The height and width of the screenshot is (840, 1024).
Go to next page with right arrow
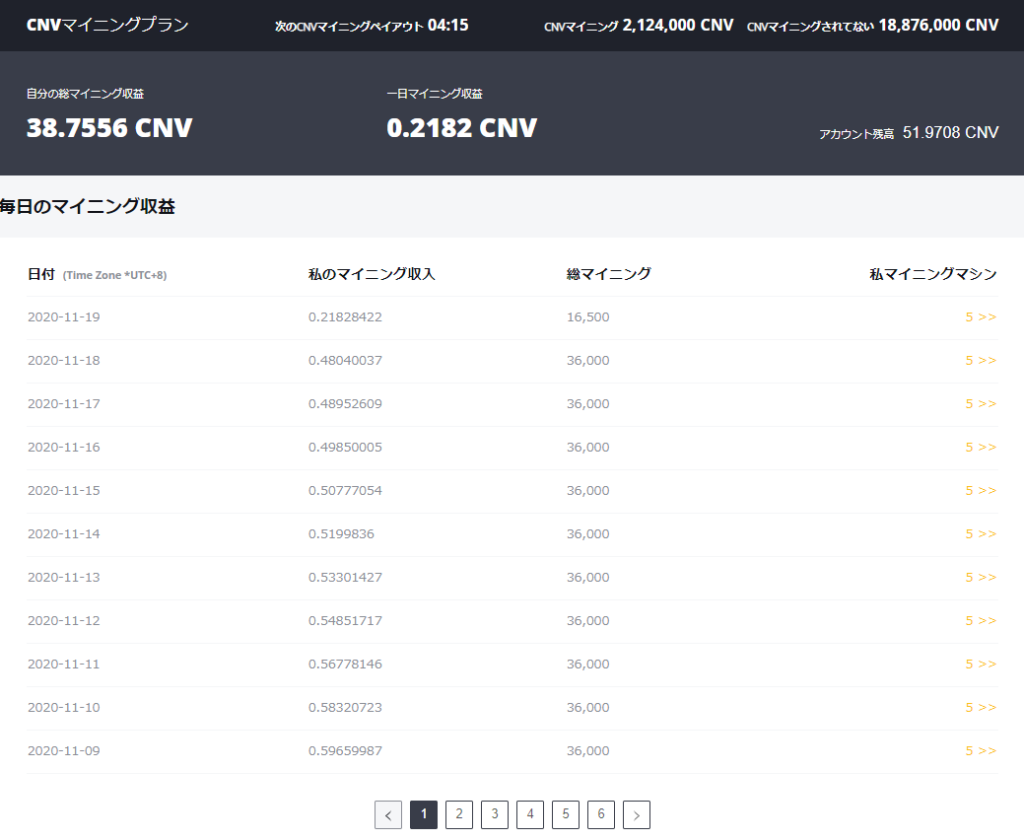636,815
